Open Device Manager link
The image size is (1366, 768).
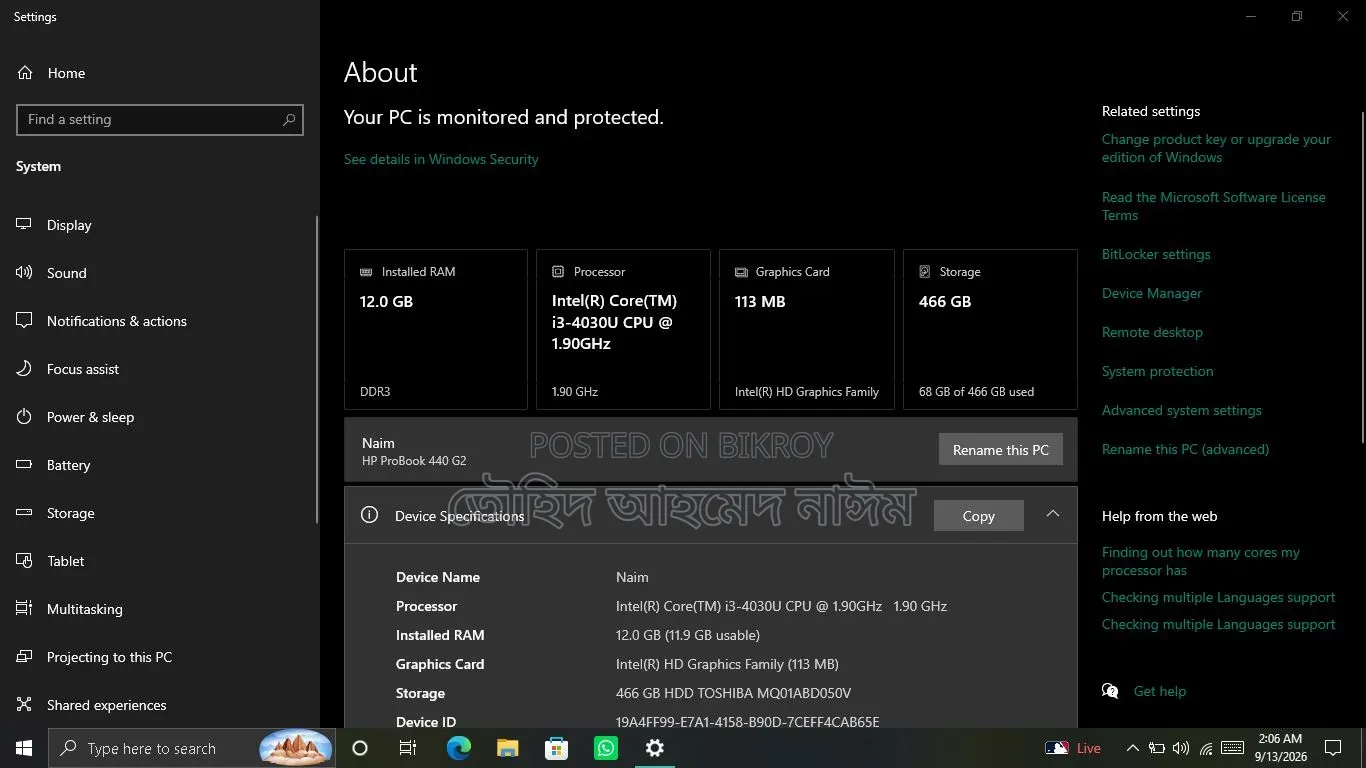coord(1152,293)
